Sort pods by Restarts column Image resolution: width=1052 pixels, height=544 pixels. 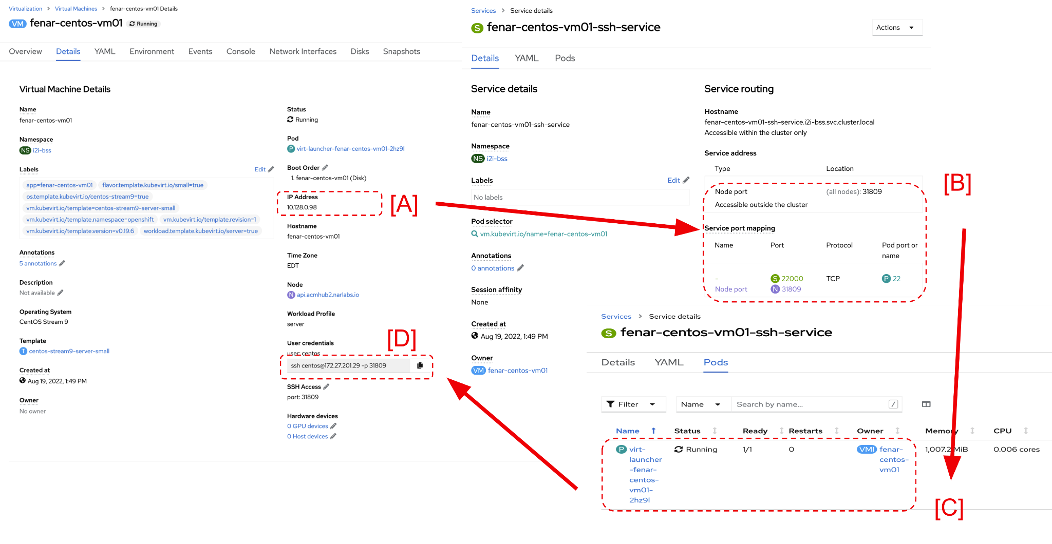[x=812, y=431]
